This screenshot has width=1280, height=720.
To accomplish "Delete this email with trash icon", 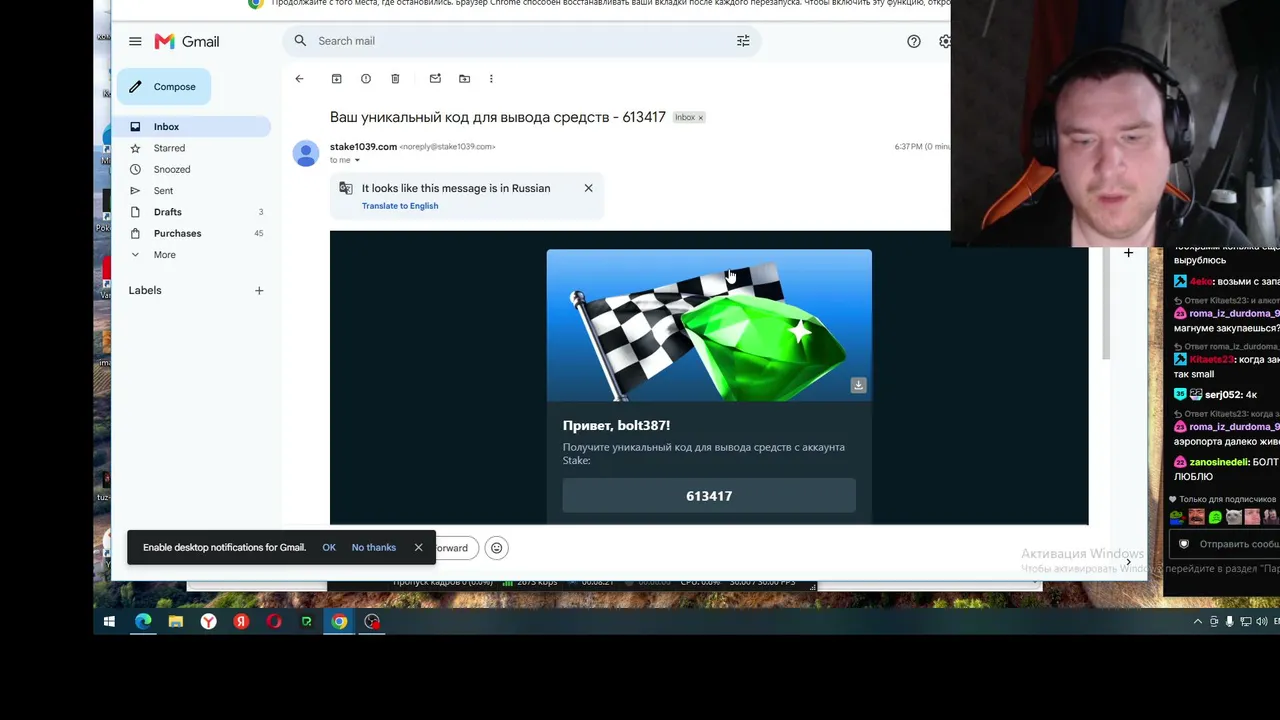I will click(395, 79).
